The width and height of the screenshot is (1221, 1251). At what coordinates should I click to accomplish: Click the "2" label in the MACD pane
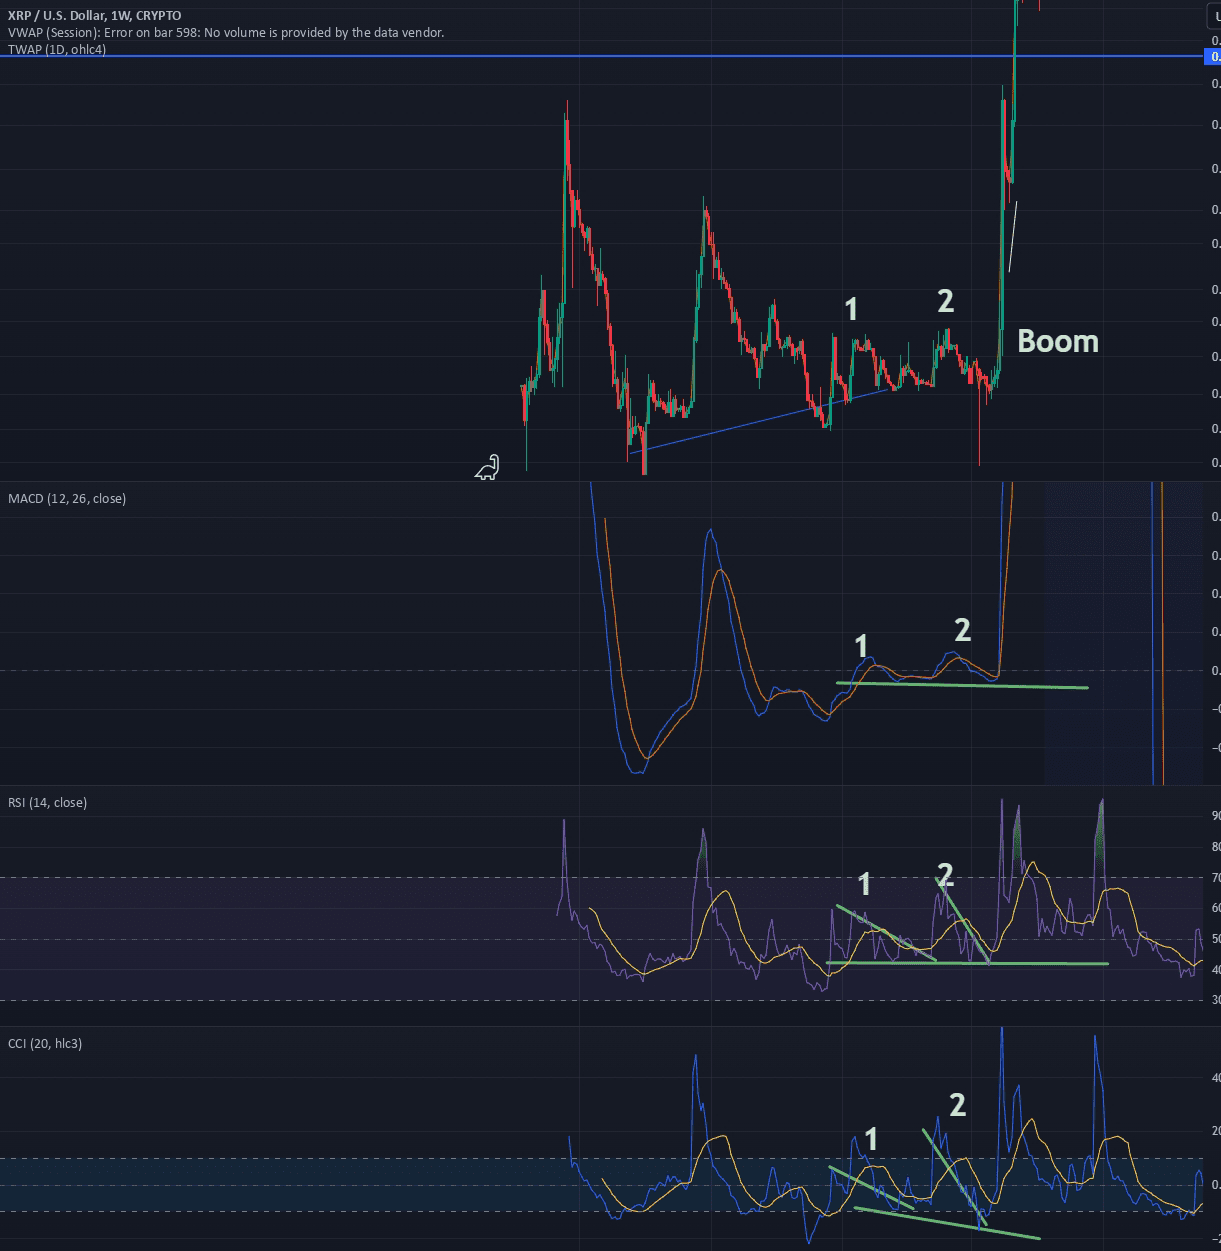tap(962, 629)
